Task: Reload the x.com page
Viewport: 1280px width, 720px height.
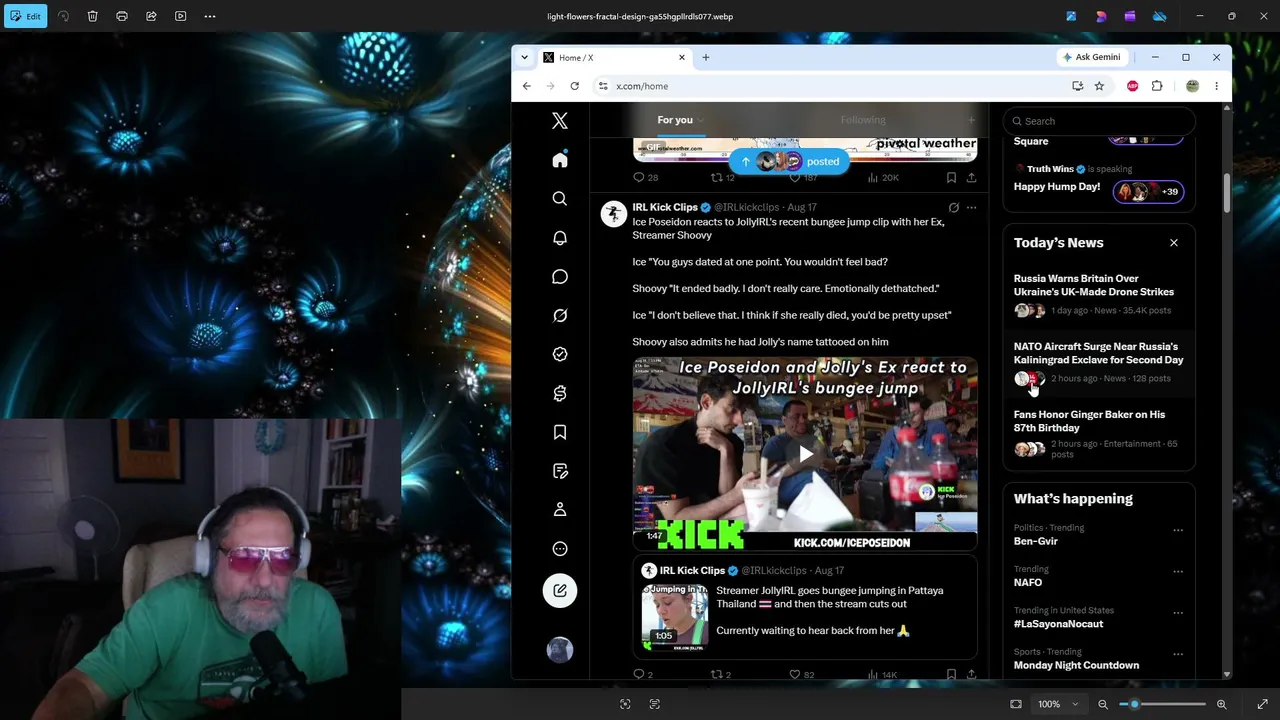Action: [x=574, y=86]
